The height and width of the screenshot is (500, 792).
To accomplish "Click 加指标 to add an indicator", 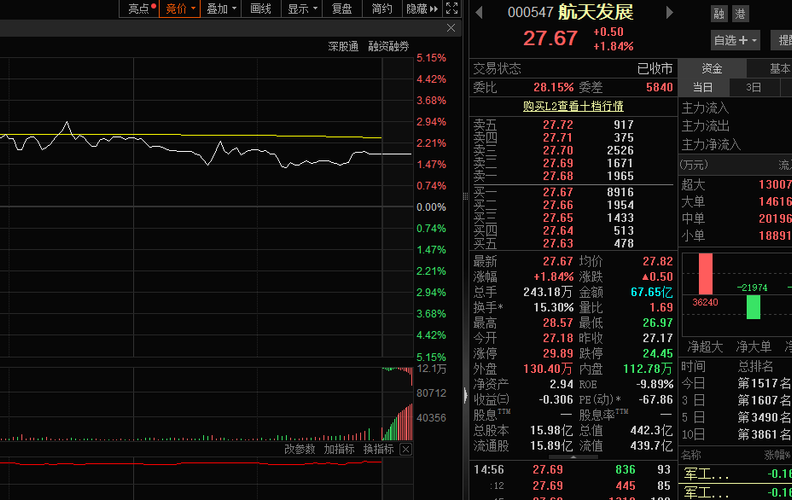I will (339, 449).
